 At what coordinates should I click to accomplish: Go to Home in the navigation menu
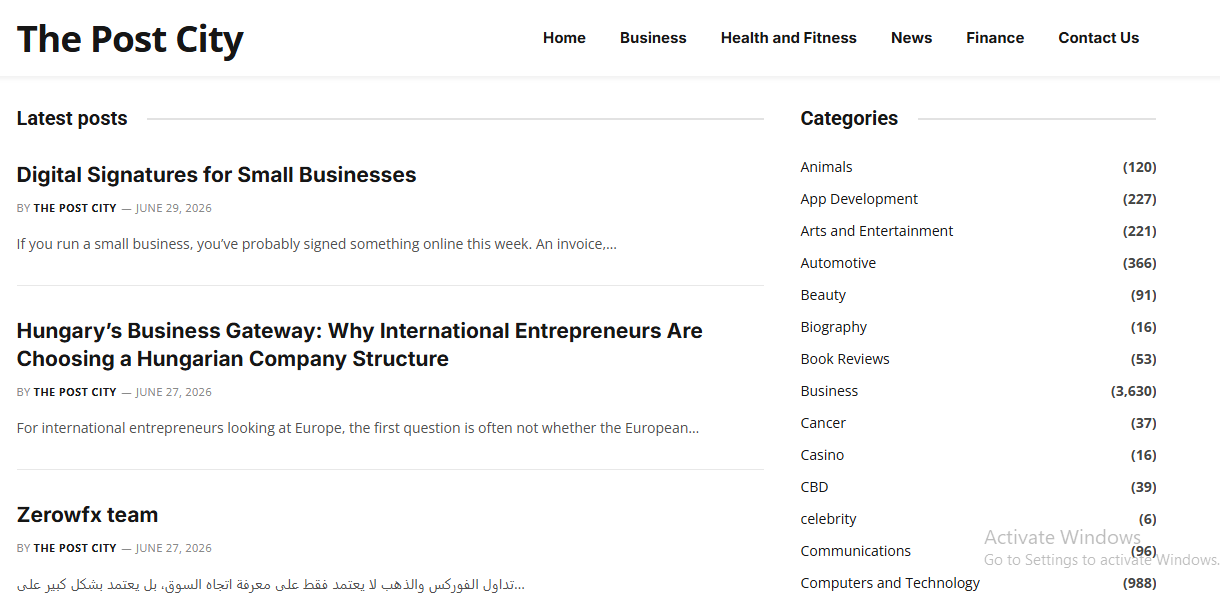coord(564,38)
